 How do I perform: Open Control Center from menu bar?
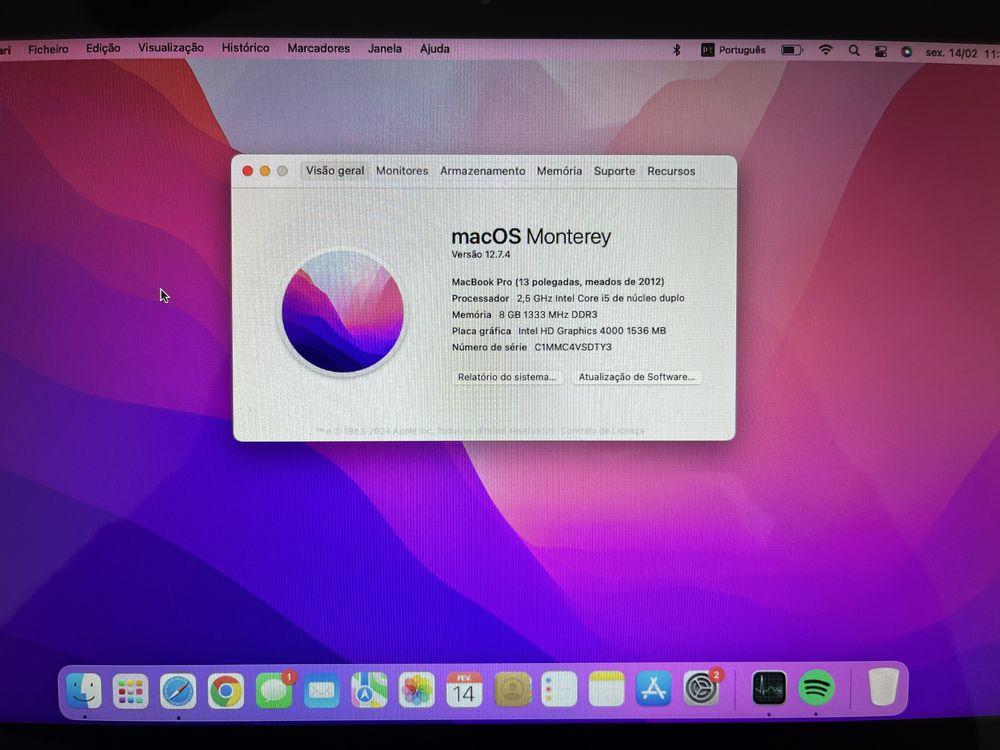[881, 52]
